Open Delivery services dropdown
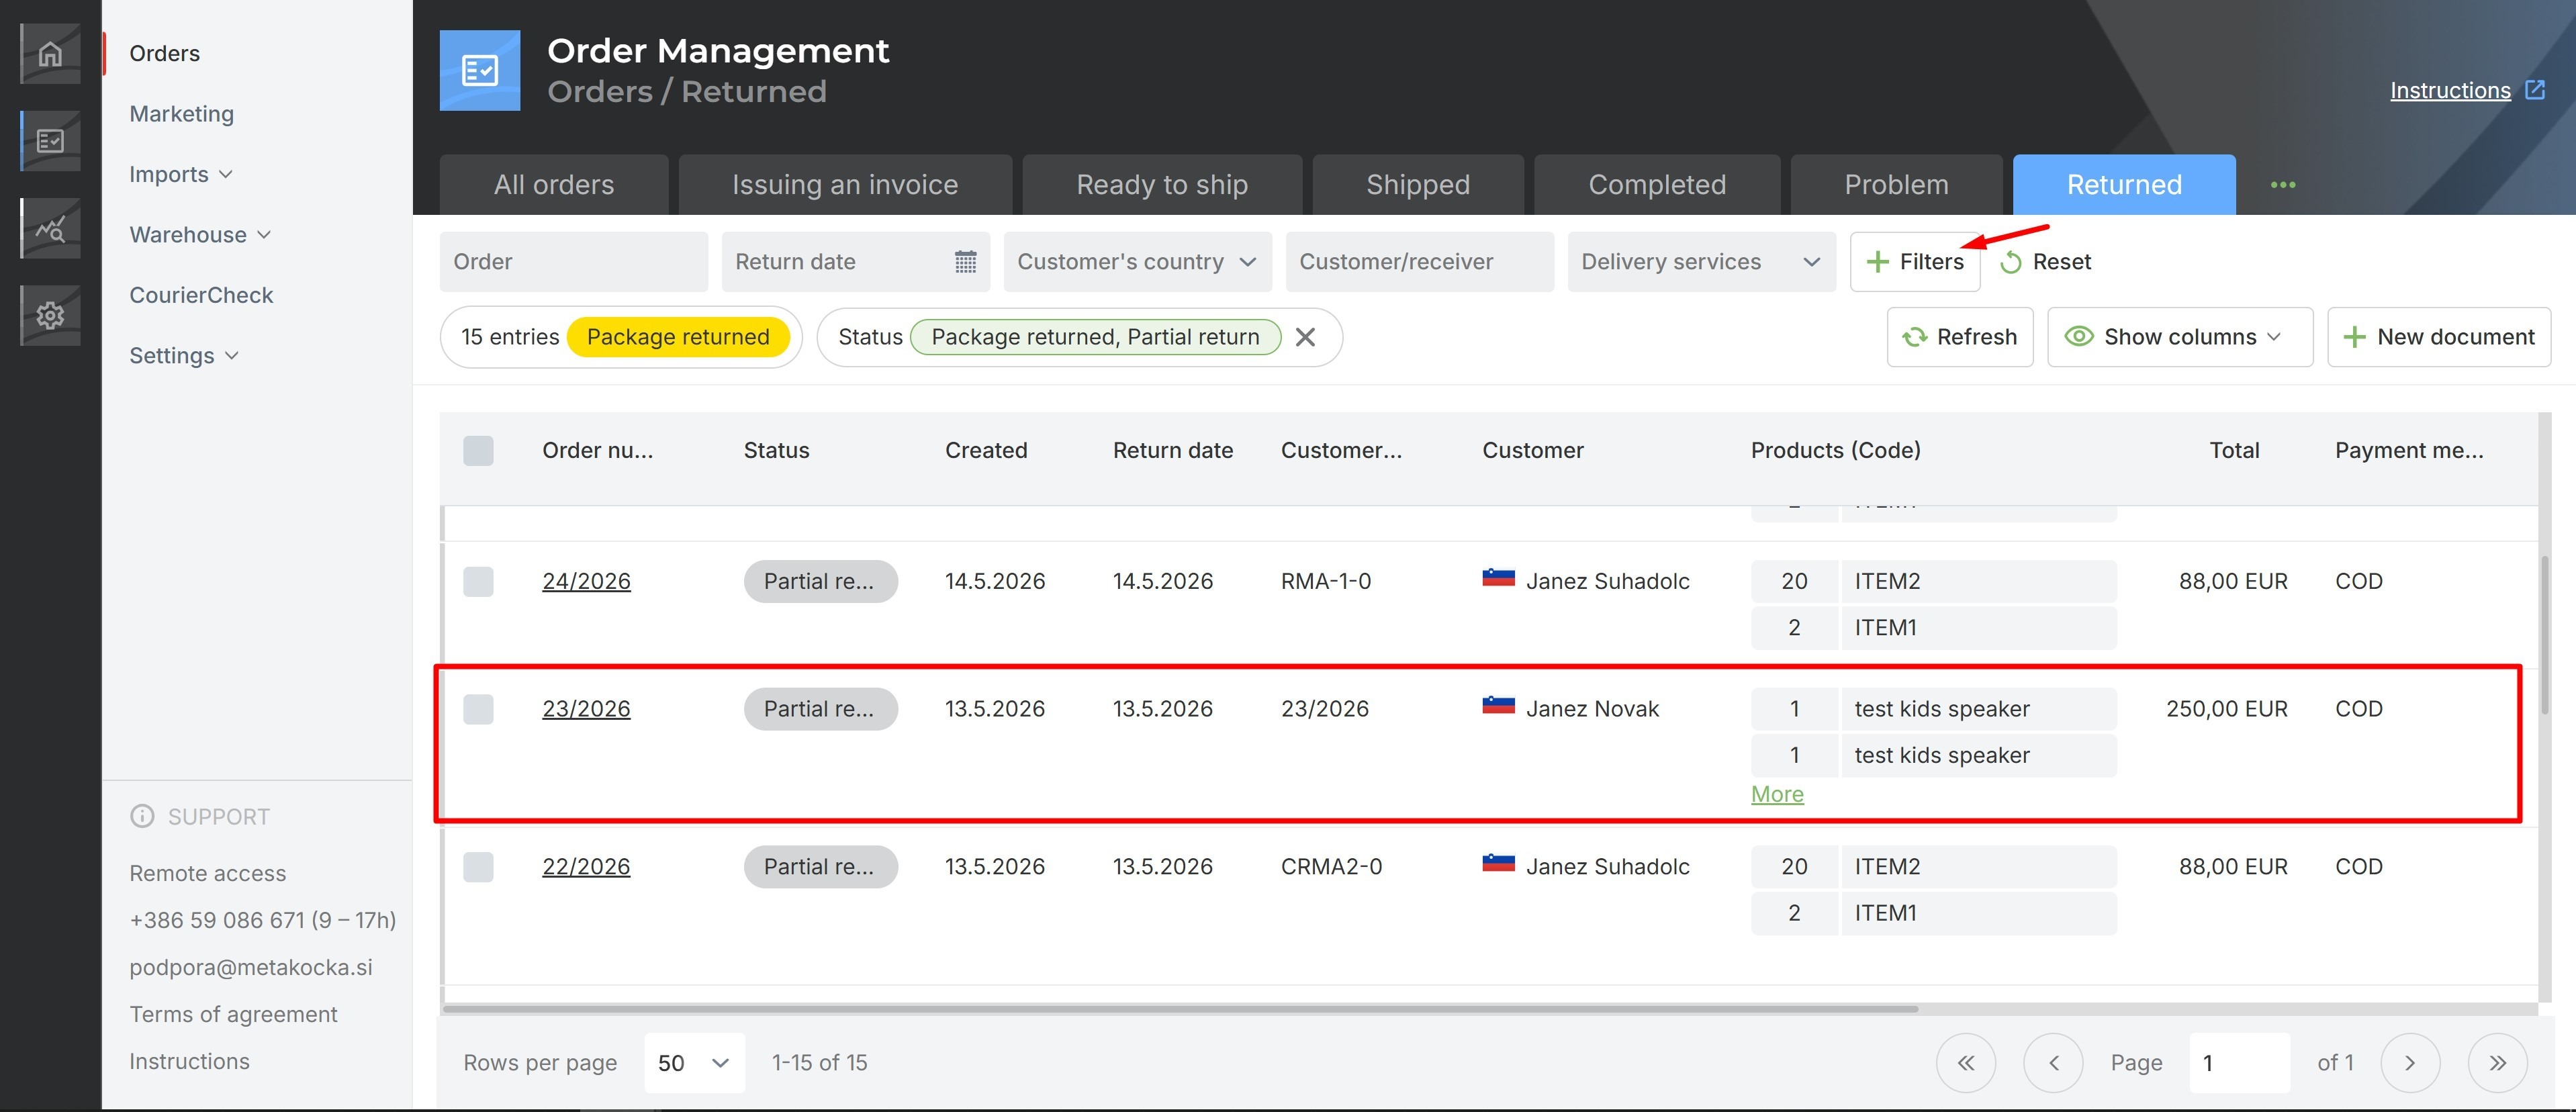Image resolution: width=2576 pixels, height=1112 pixels. tap(1701, 262)
